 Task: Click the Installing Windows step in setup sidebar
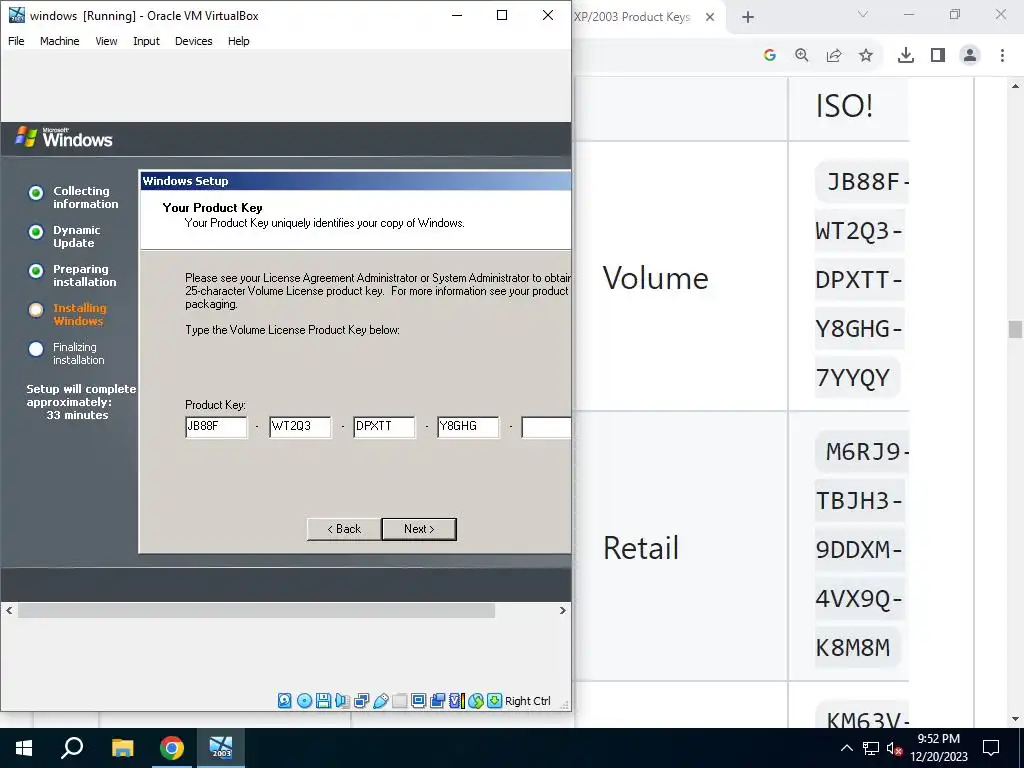79,314
